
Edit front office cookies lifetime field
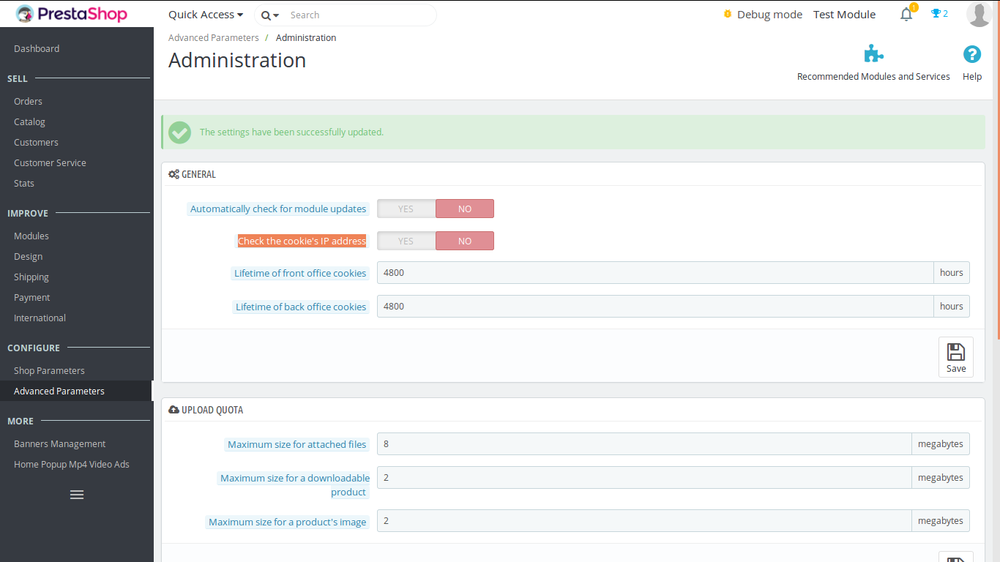(x=655, y=272)
